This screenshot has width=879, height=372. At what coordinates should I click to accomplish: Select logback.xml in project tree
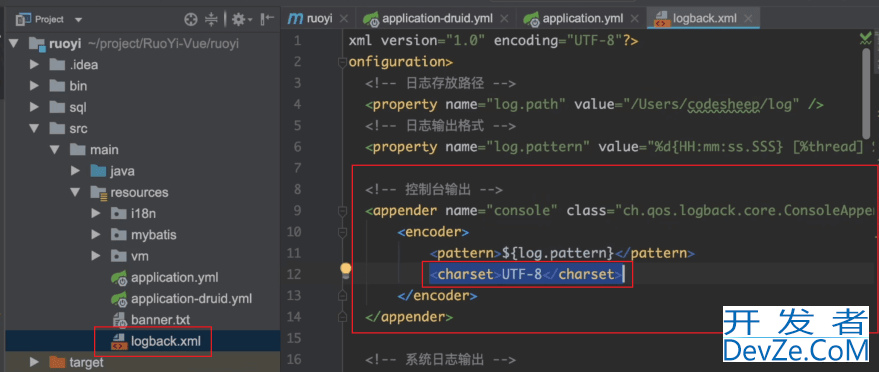click(165, 341)
